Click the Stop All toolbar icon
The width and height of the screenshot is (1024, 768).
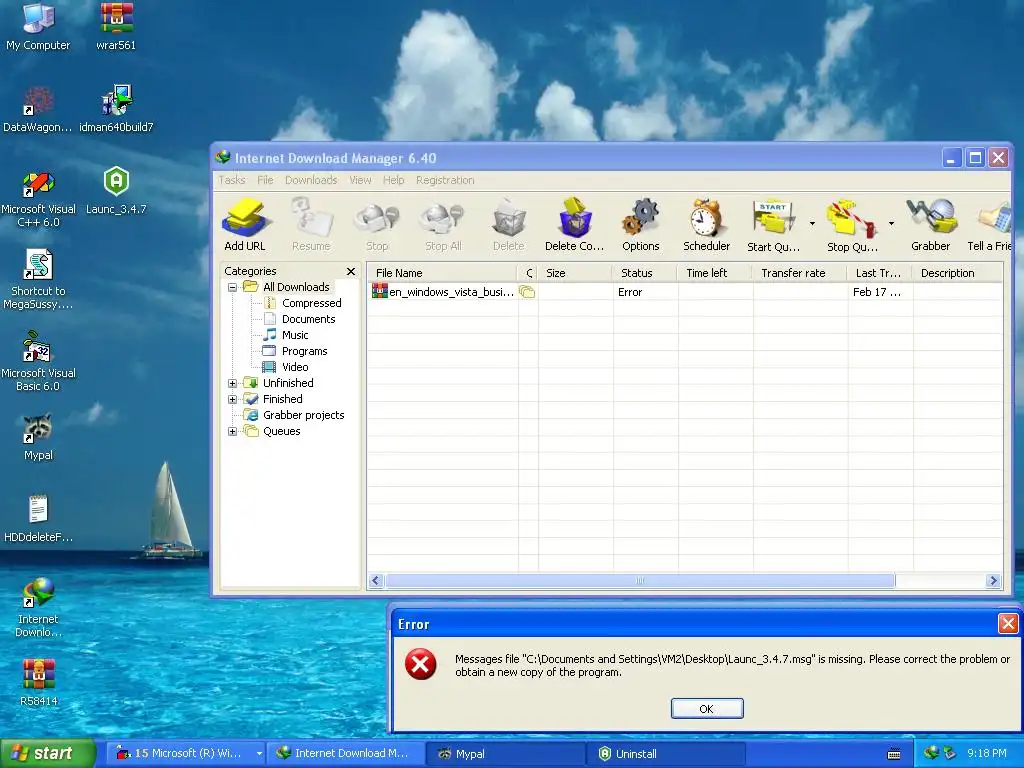click(x=443, y=225)
